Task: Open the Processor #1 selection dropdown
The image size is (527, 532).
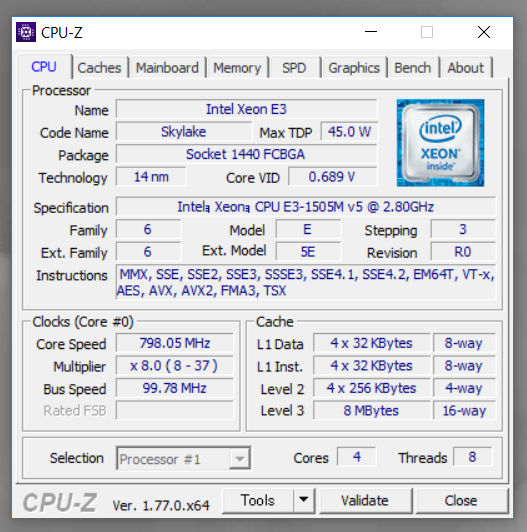Action: pos(184,458)
